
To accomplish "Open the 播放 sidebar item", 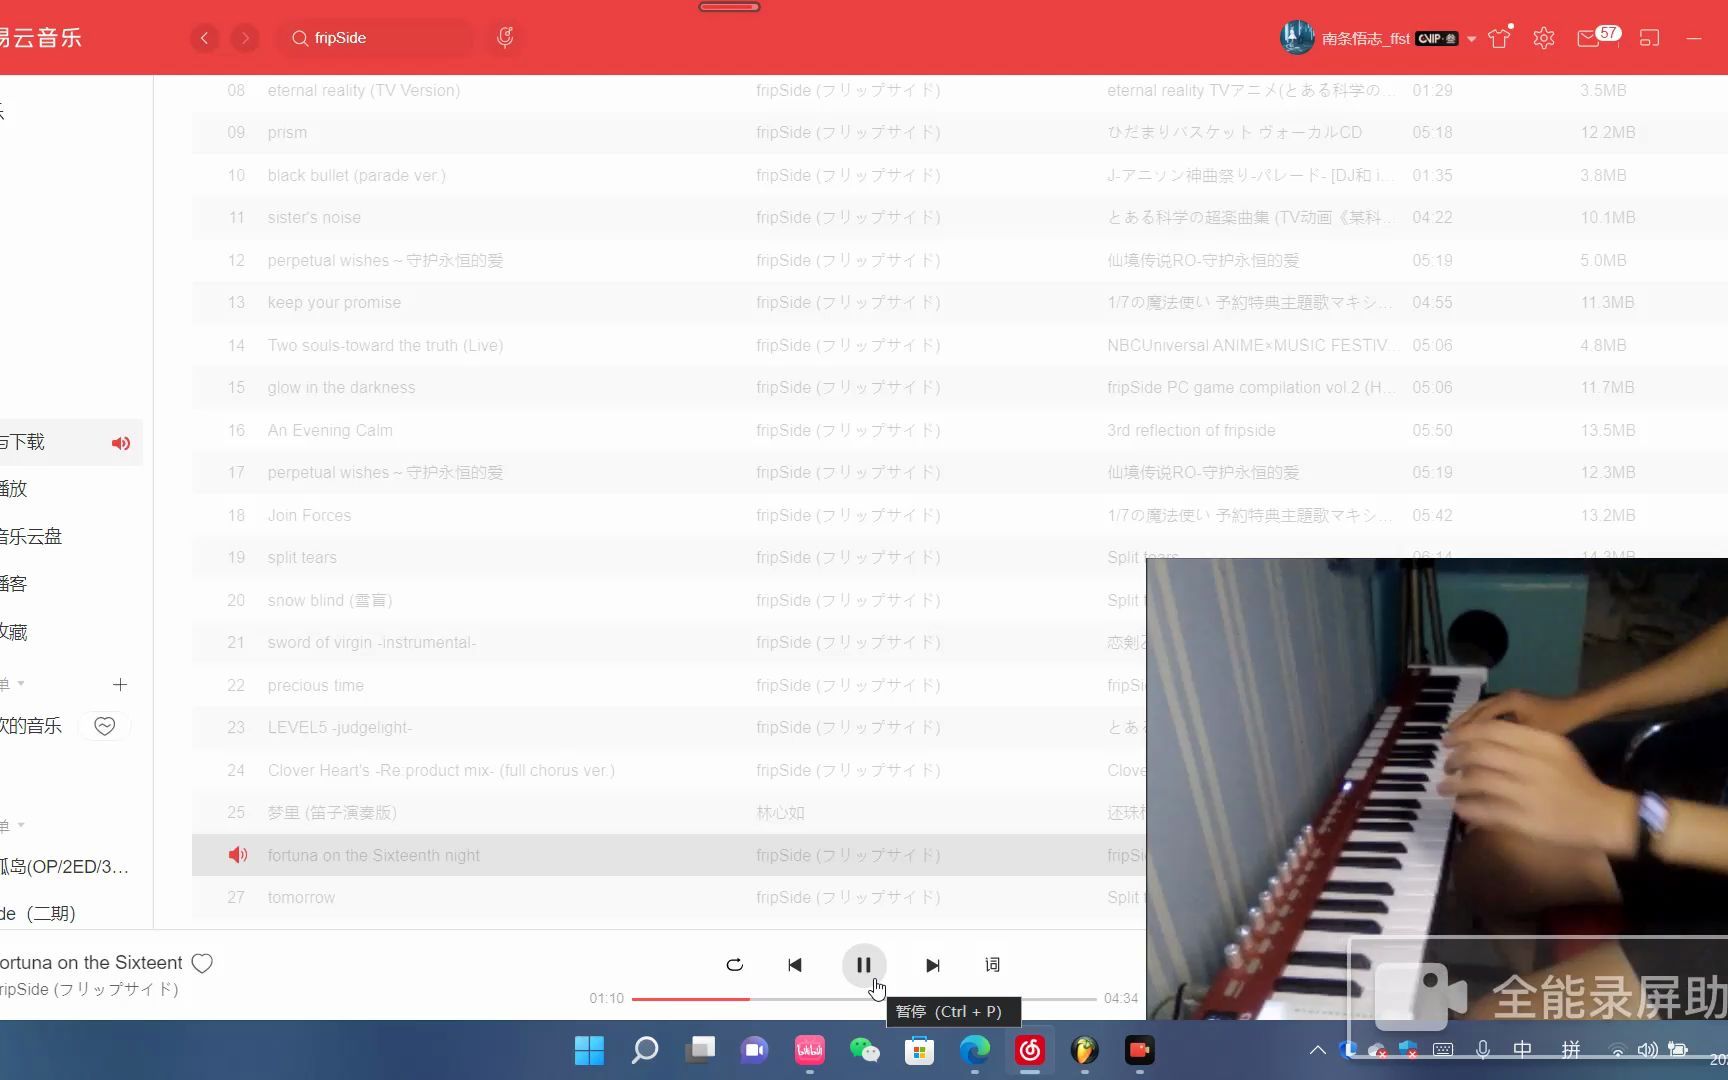I will pos(14,489).
